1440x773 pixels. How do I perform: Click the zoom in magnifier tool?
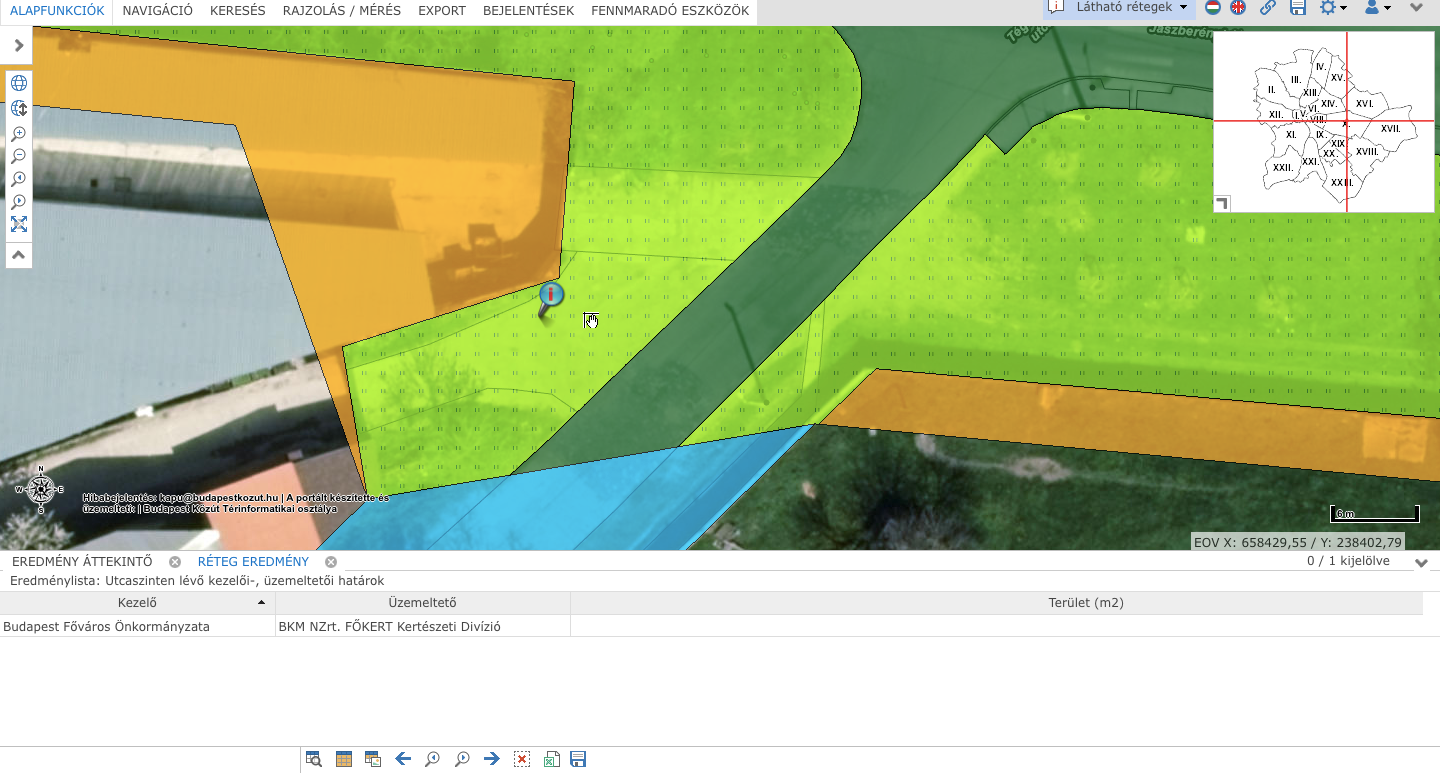pos(19,133)
